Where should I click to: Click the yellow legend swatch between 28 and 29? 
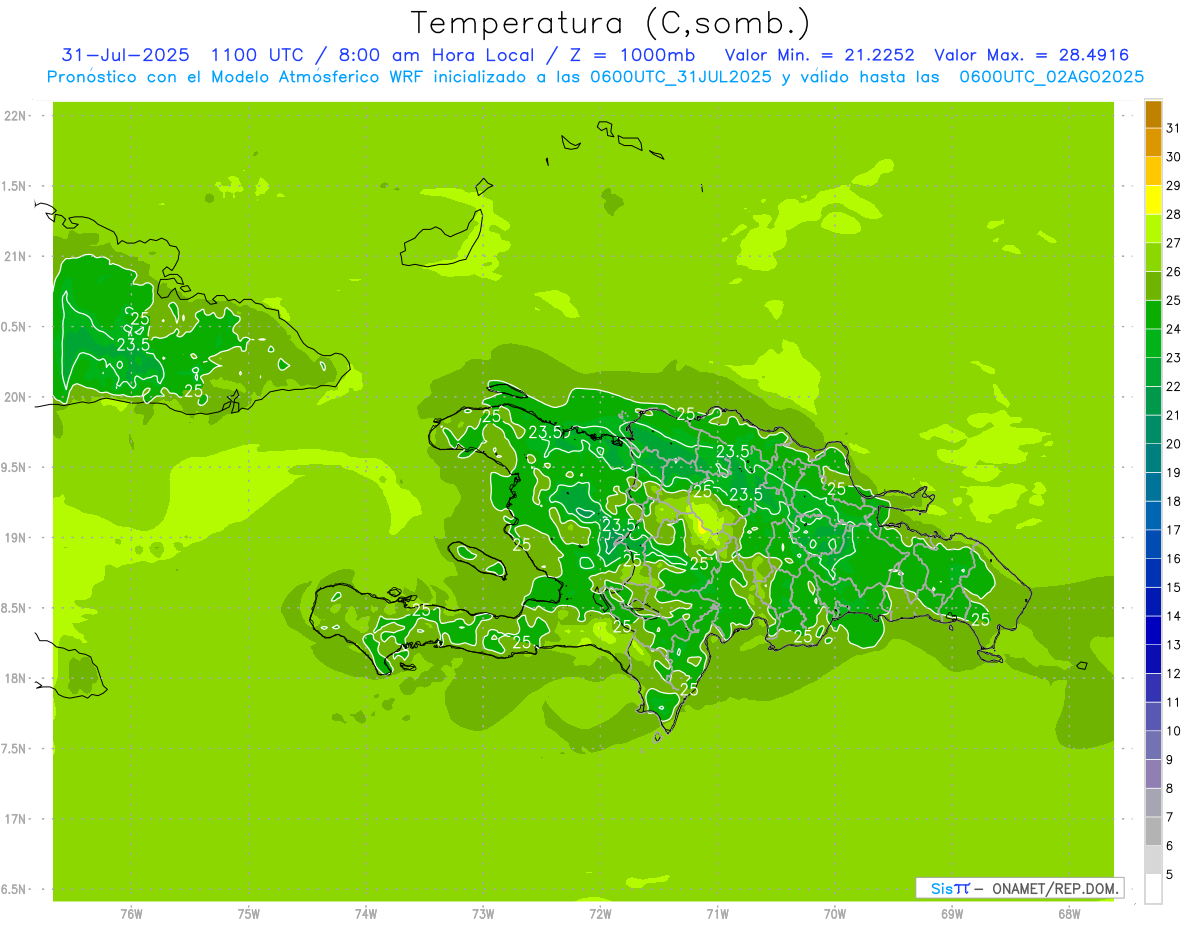[1153, 199]
